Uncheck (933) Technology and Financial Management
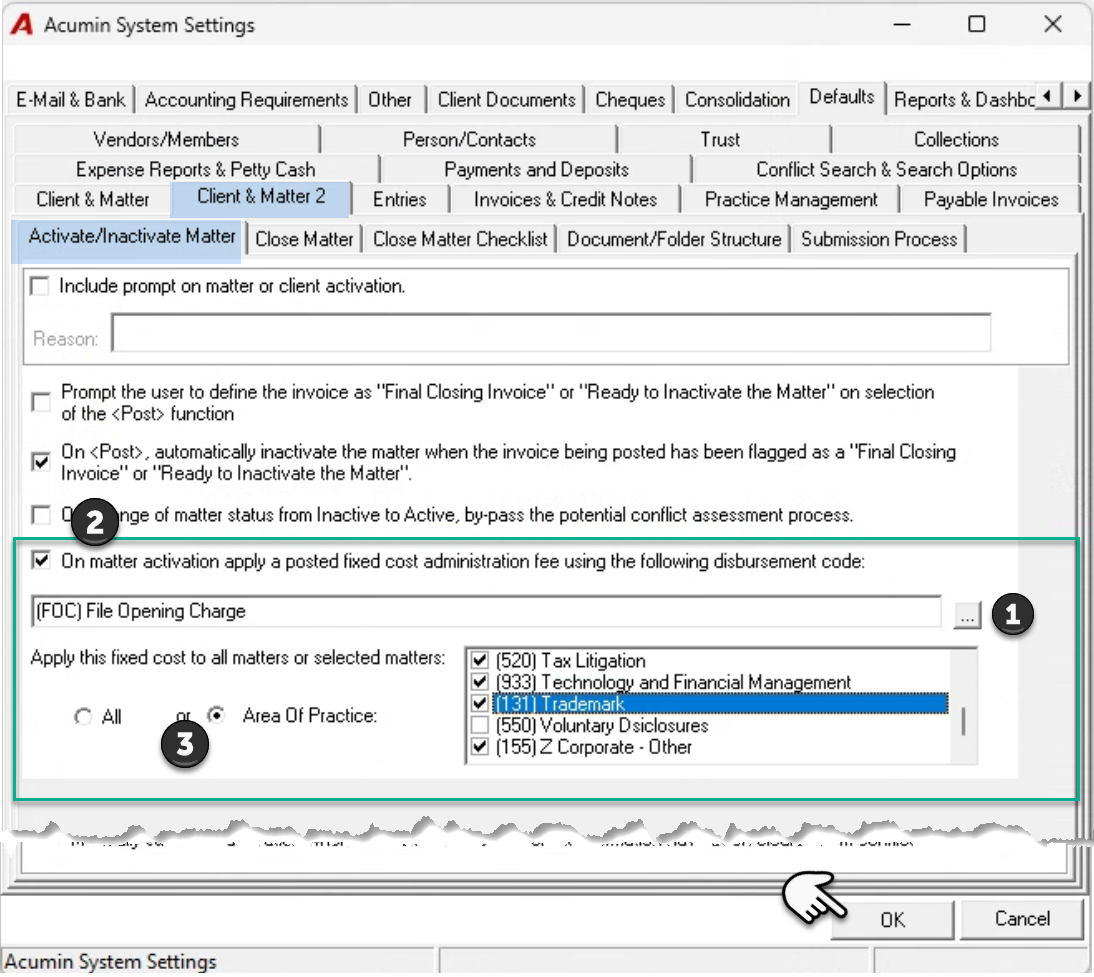Image resolution: width=1094 pixels, height=977 pixels. [479, 682]
